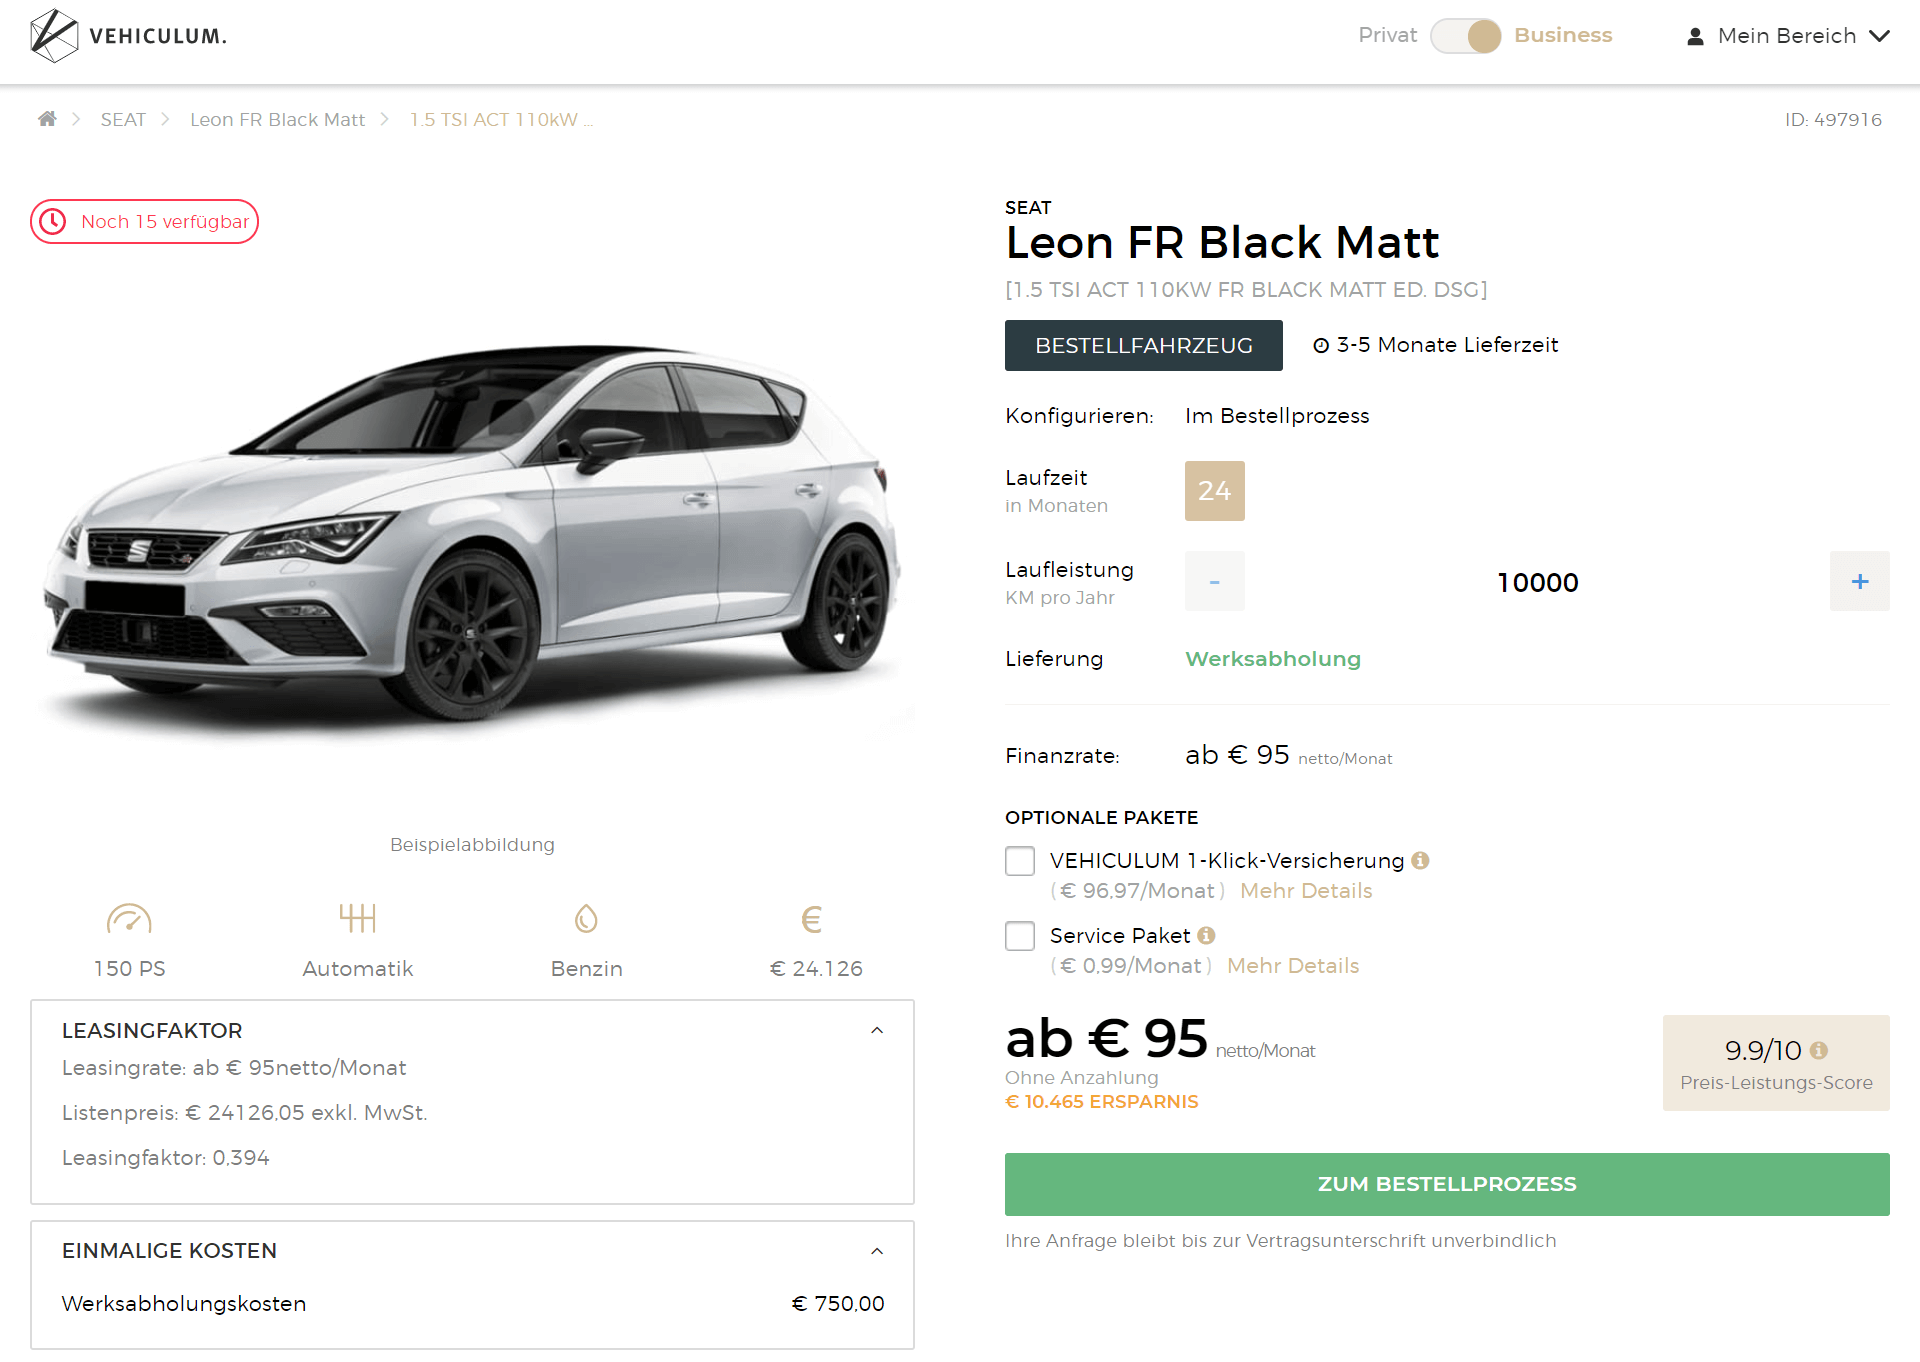Go to SEAT breadcrumb

(x=123, y=119)
